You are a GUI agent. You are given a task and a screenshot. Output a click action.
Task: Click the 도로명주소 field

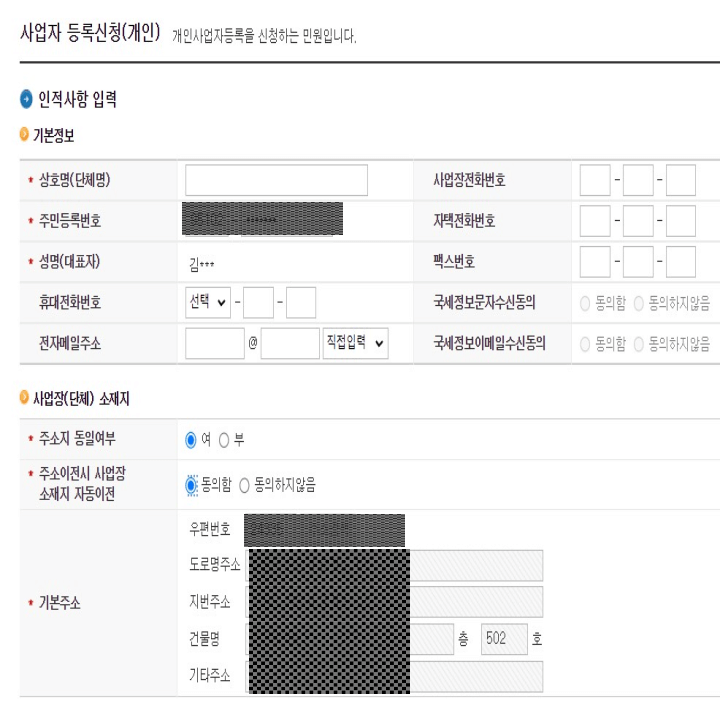click(x=395, y=565)
